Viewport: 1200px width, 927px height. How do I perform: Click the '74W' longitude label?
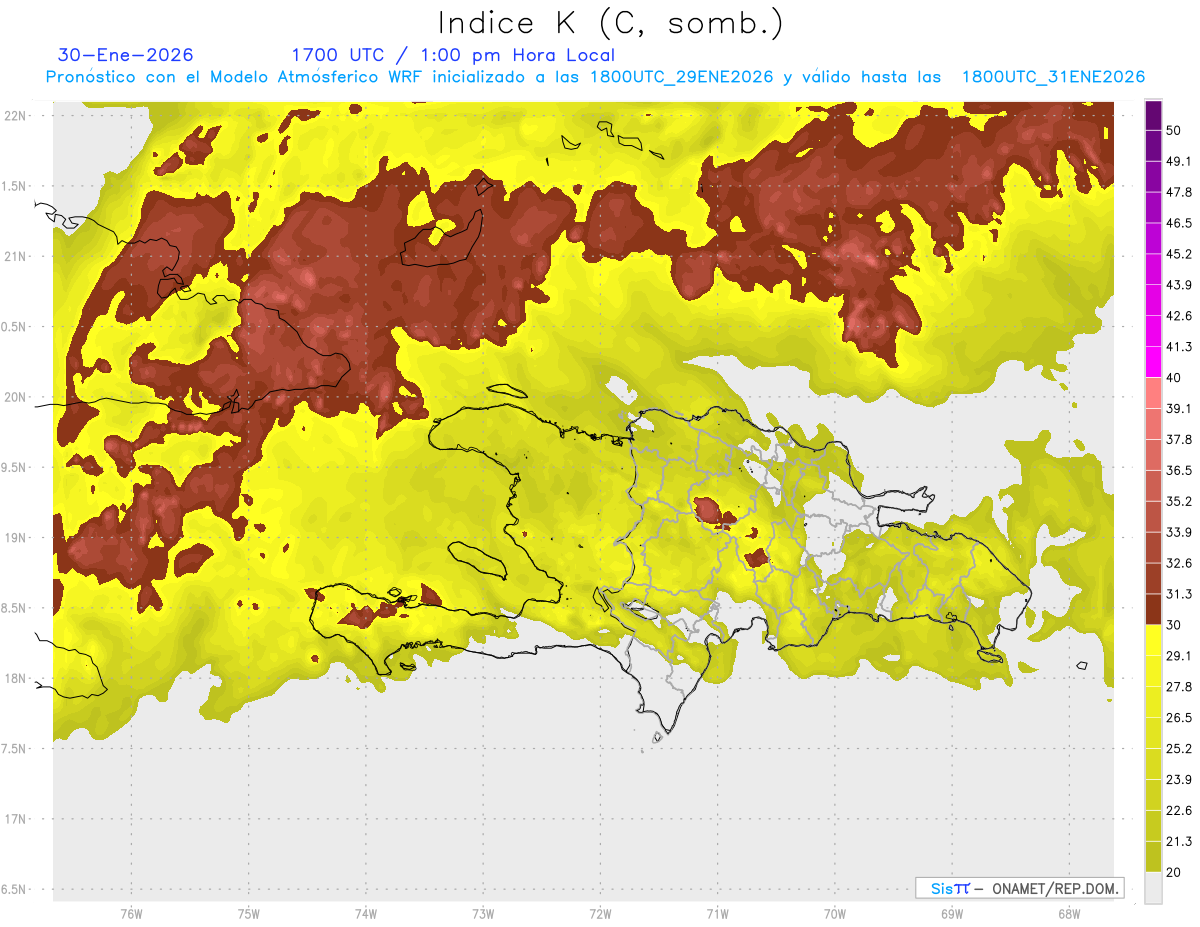pyautogui.click(x=365, y=914)
